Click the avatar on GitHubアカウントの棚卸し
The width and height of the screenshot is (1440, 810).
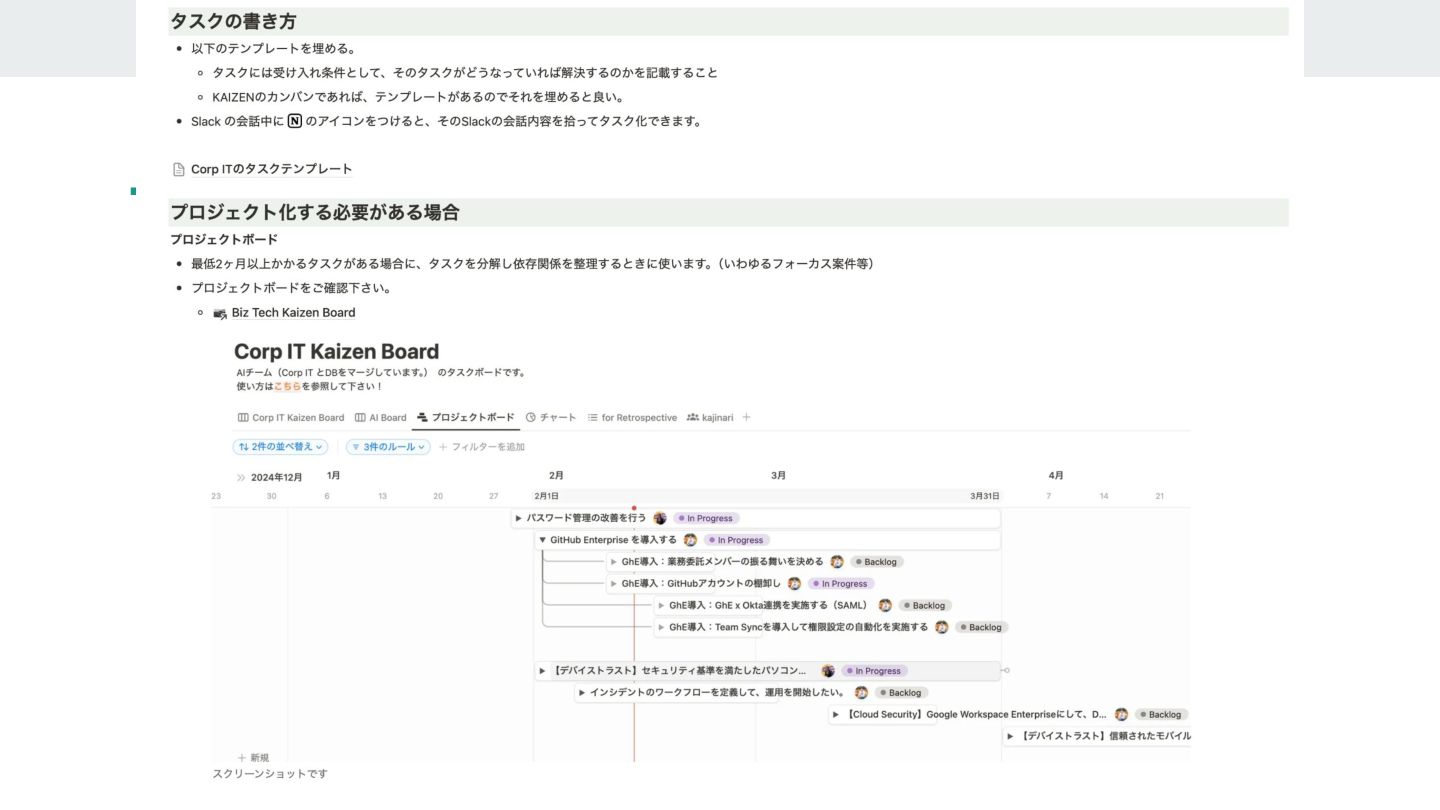tap(794, 583)
